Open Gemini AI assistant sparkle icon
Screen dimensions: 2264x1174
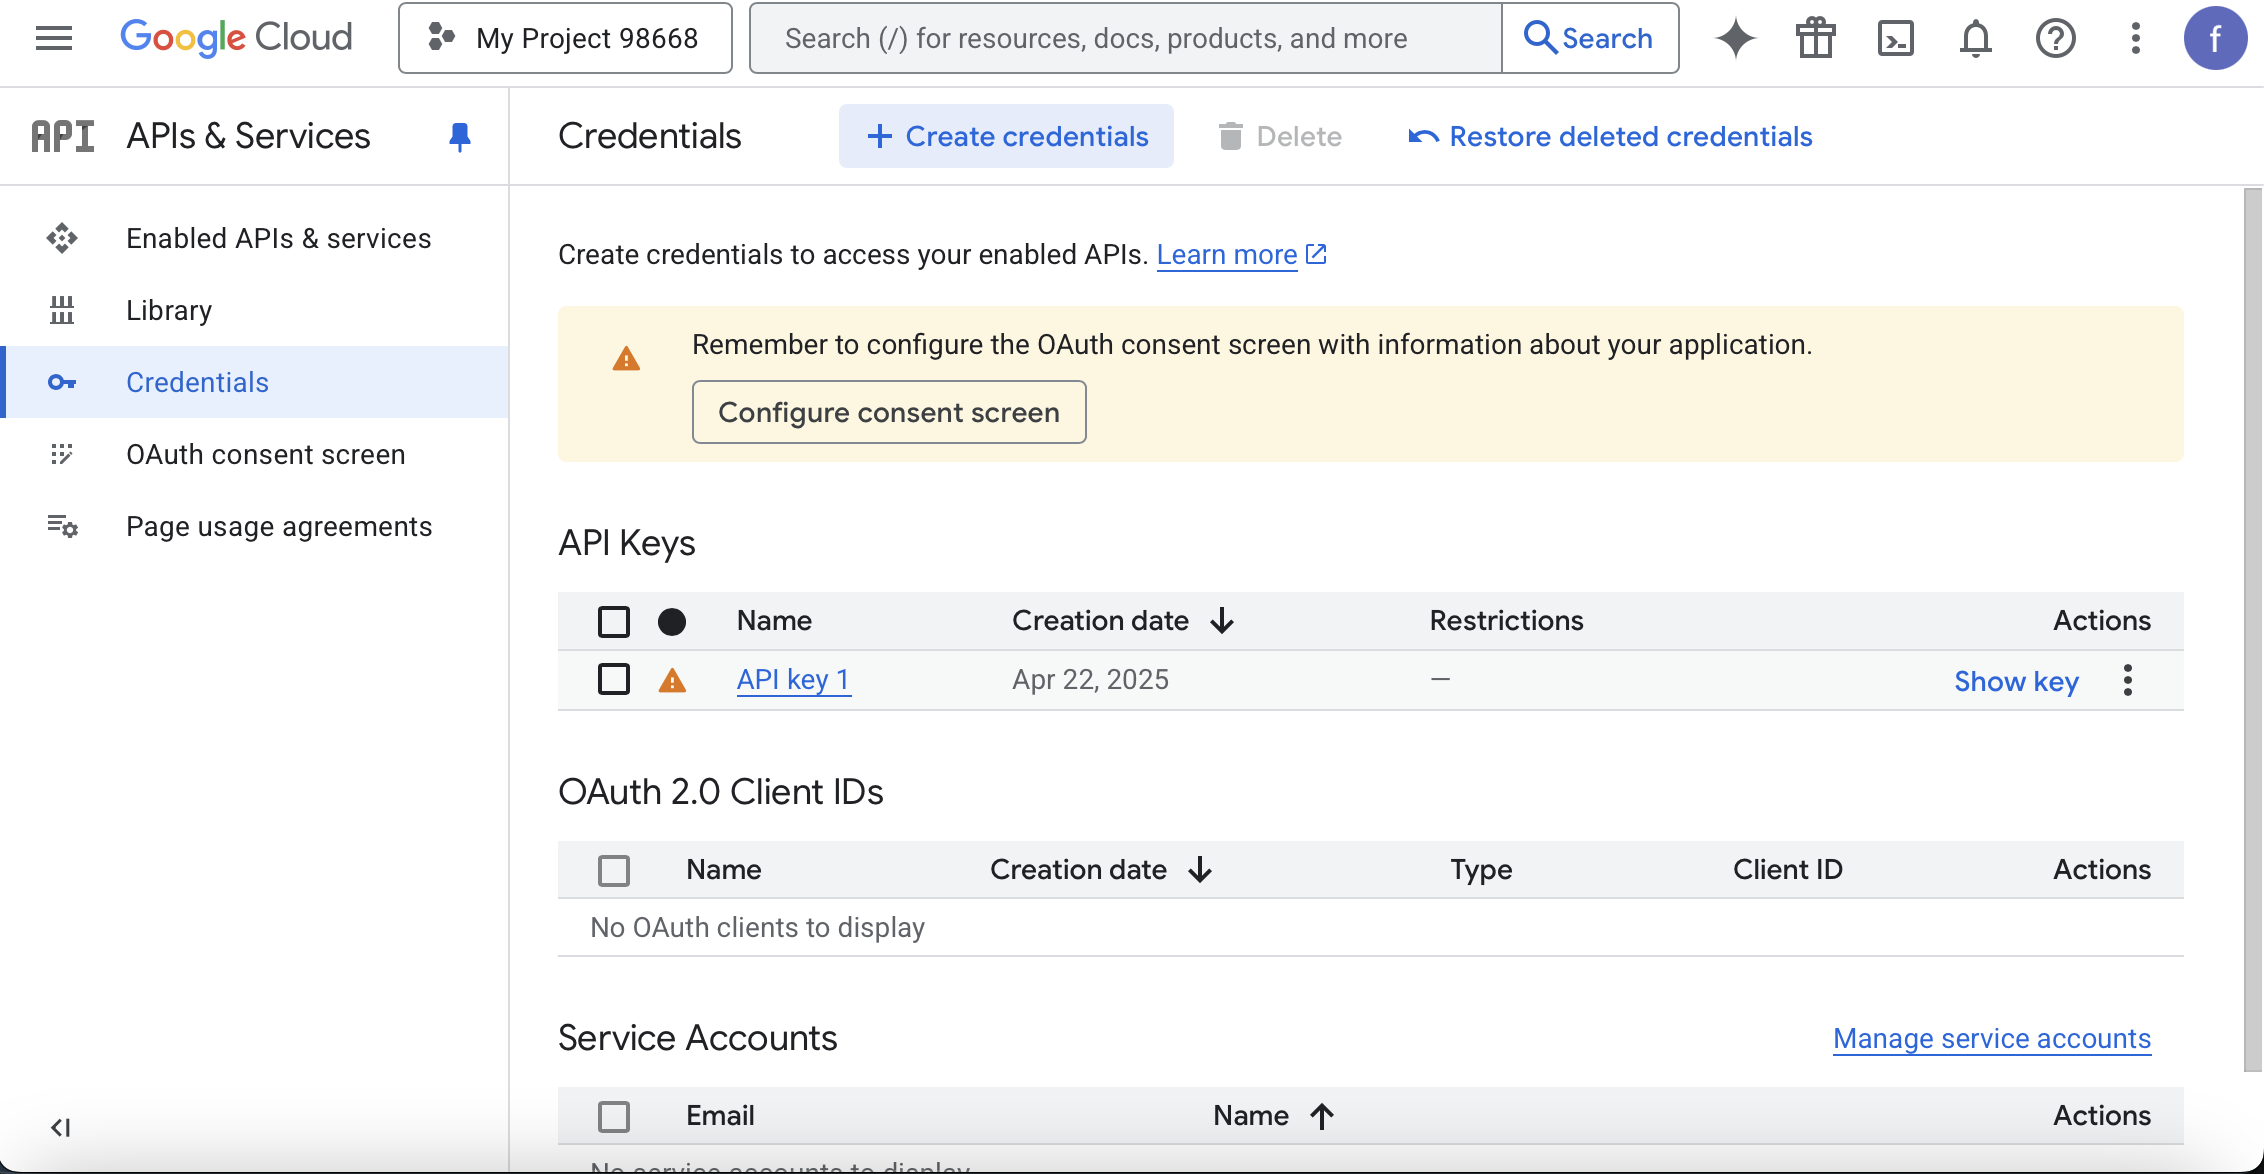click(1735, 38)
